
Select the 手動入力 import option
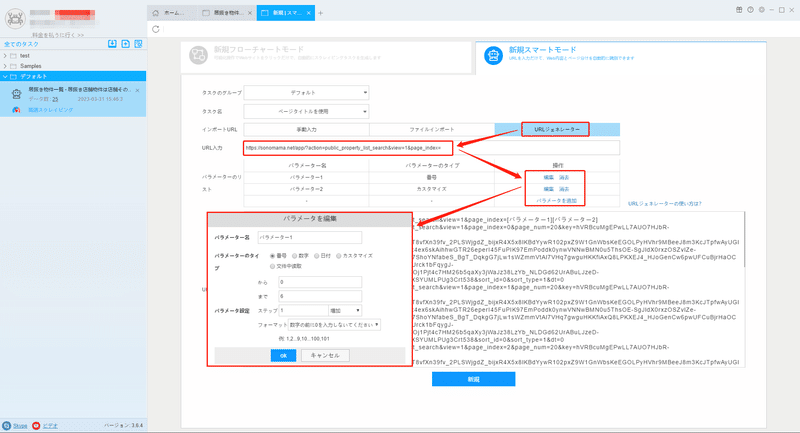click(307, 130)
